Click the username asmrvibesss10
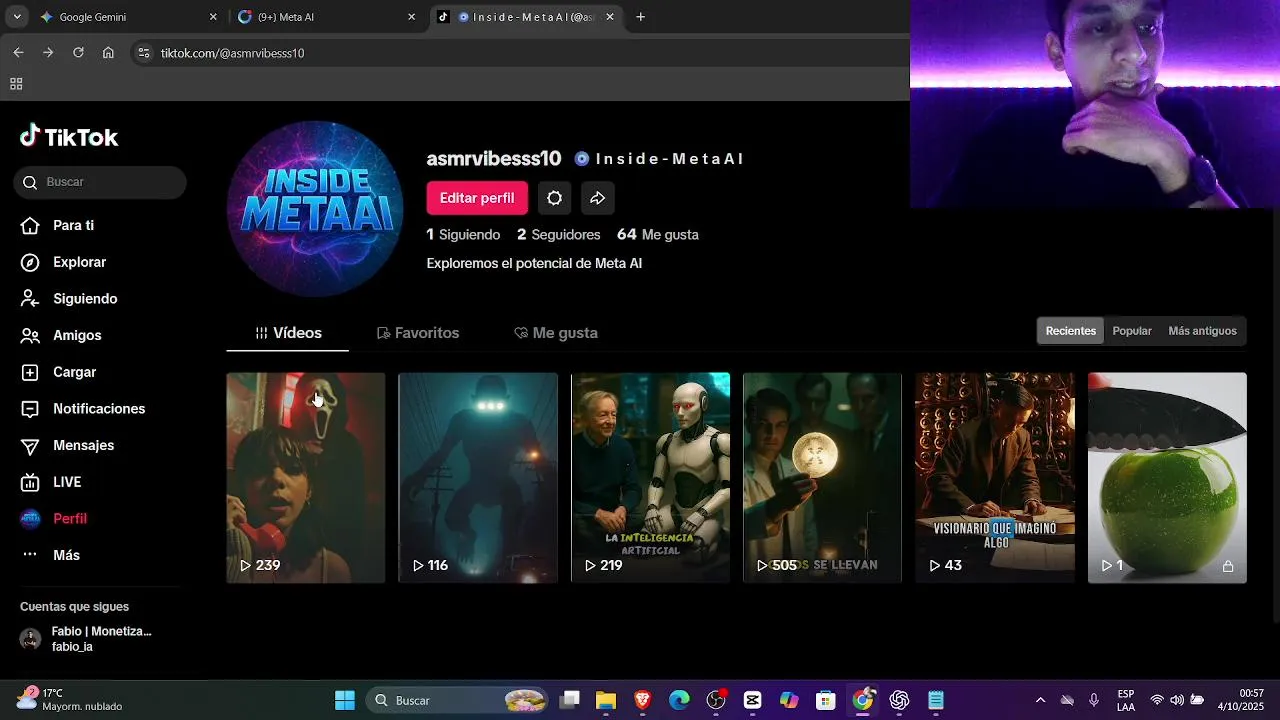 coord(494,158)
